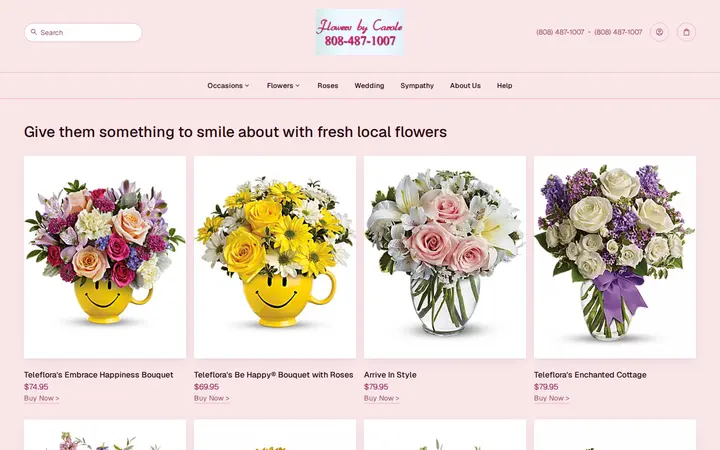Expand the Flowers dropdown menu
Viewport: 720px width, 450px height.
click(x=283, y=85)
